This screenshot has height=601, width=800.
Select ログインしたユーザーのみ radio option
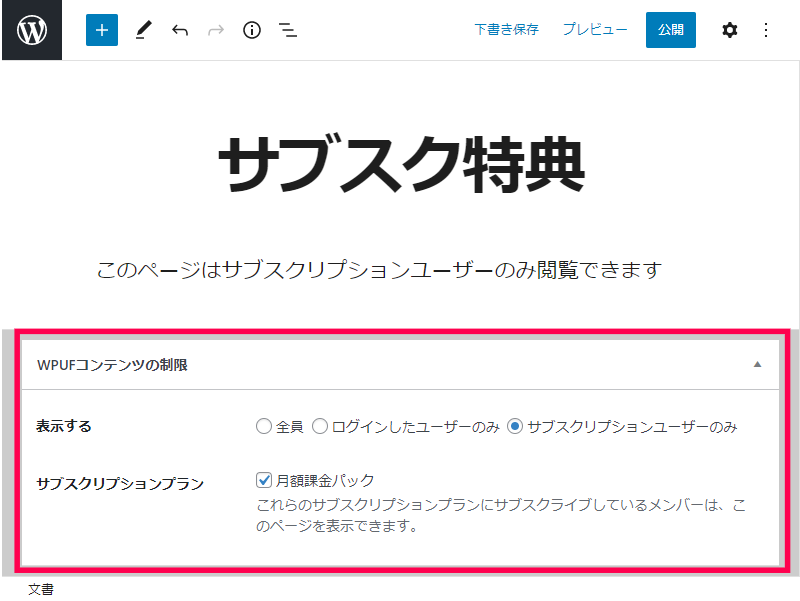click(319, 426)
